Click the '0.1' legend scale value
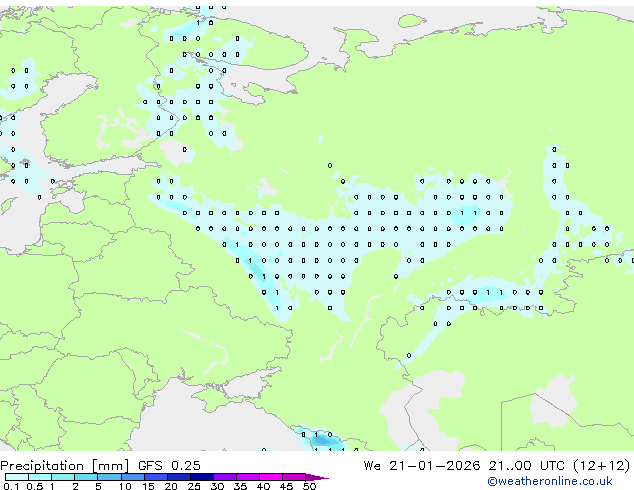The height and width of the screenshot is (490, 634). (x=11, y=486)
